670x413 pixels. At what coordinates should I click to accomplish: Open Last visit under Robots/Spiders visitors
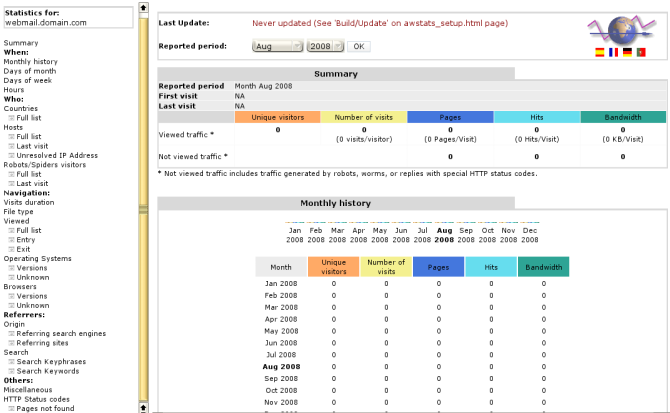point(32,184)
